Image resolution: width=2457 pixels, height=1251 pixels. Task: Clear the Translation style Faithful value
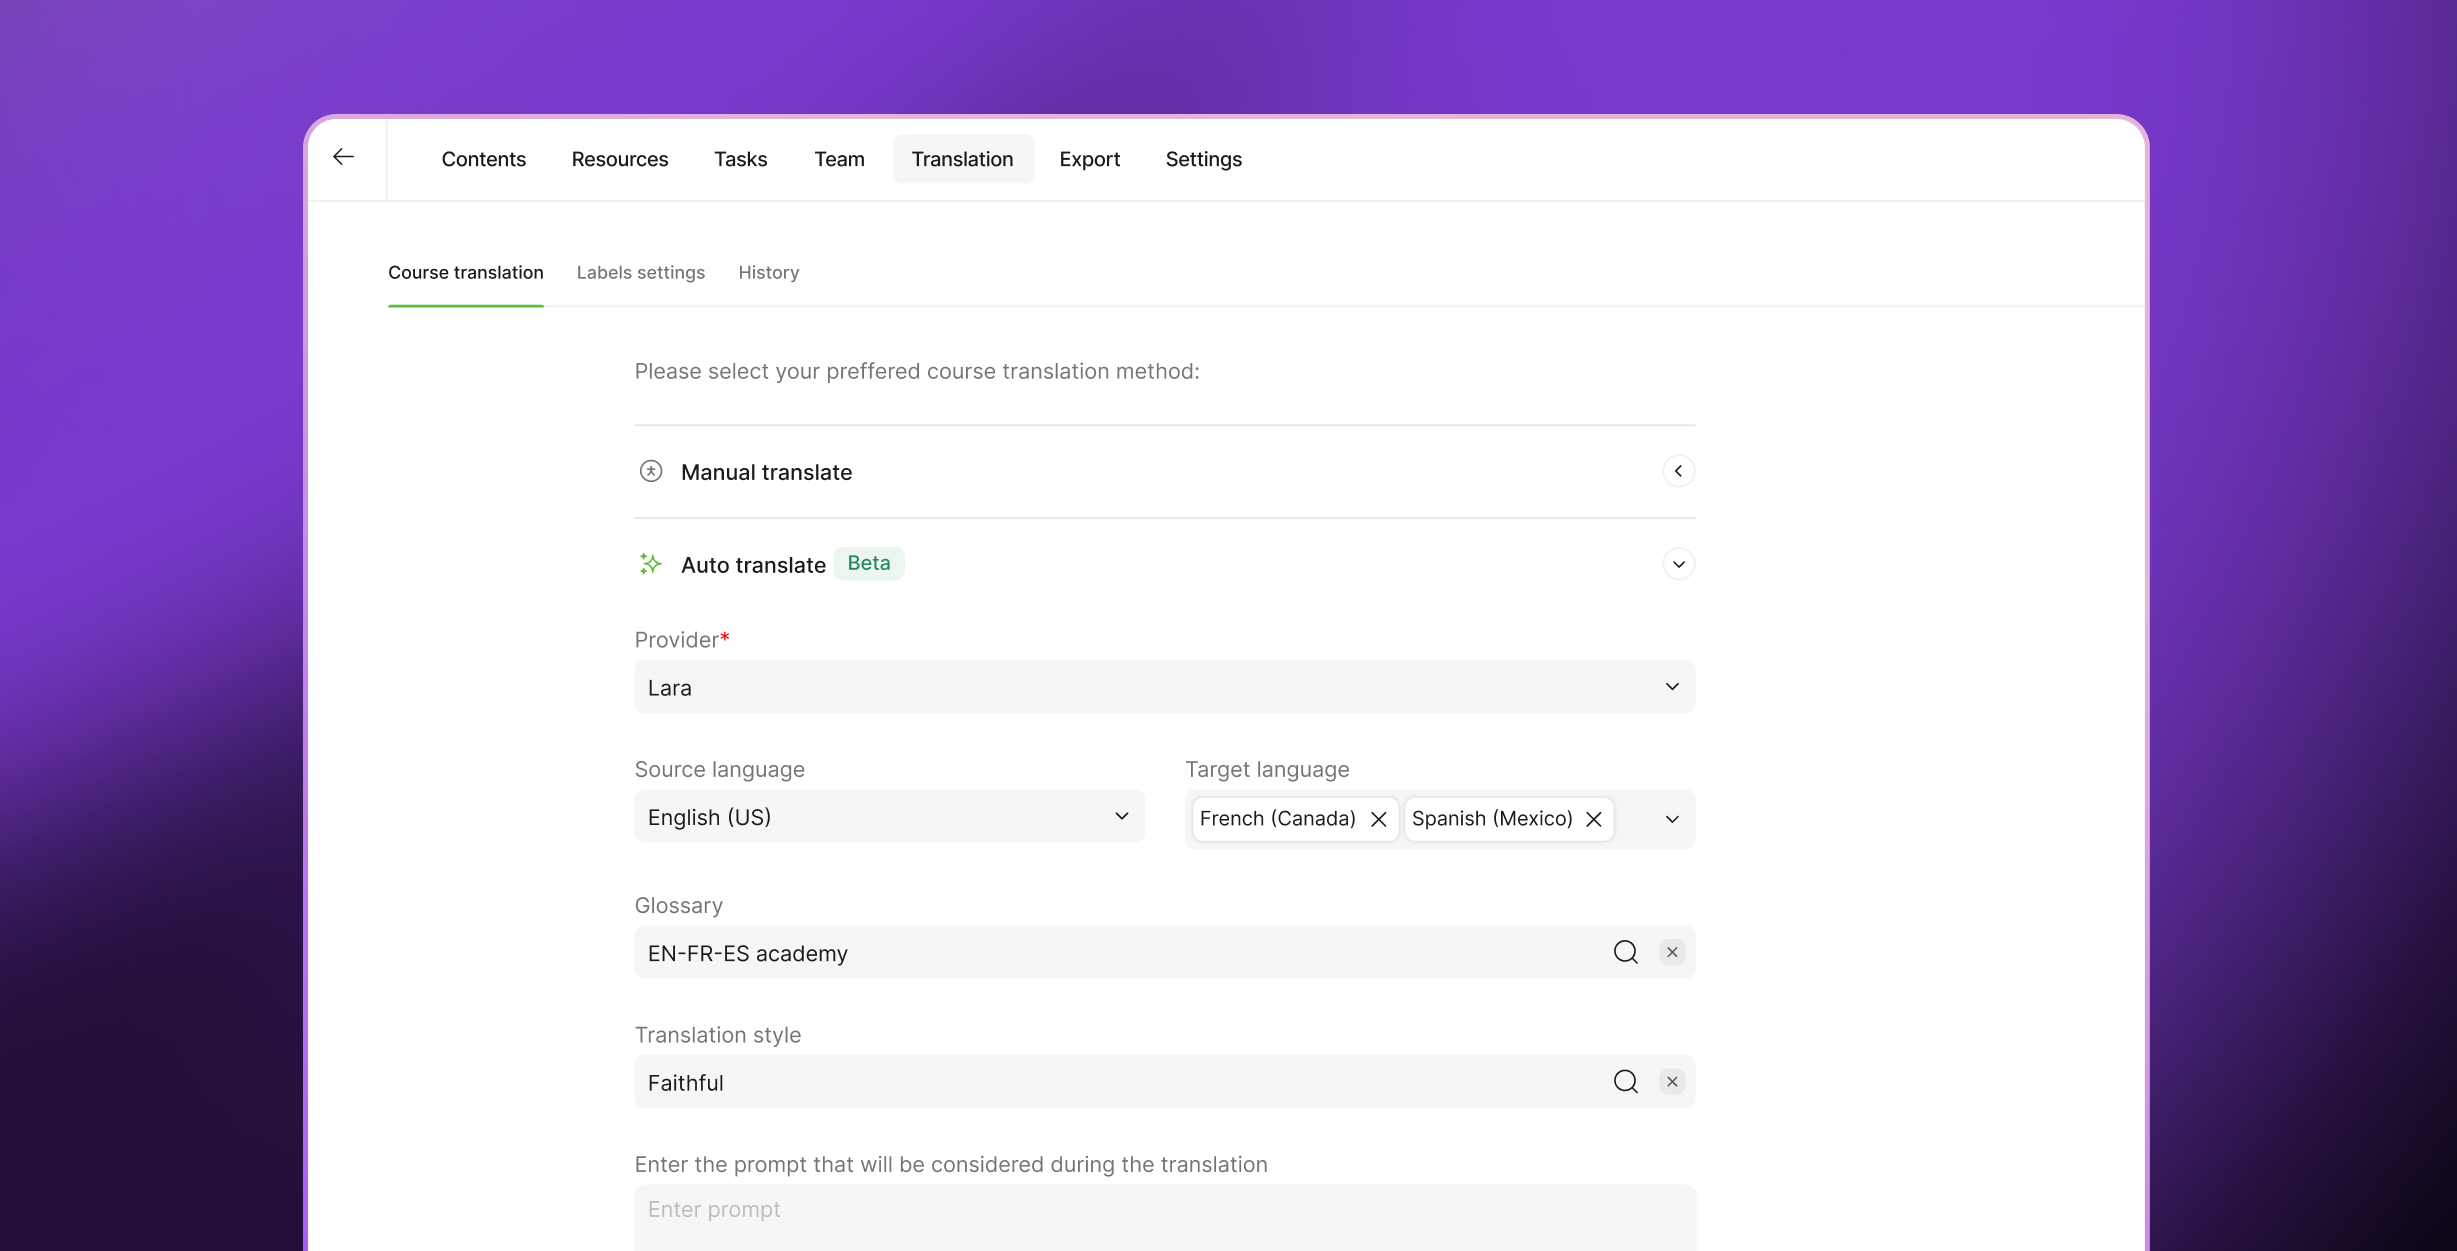click(1672, 1081)
